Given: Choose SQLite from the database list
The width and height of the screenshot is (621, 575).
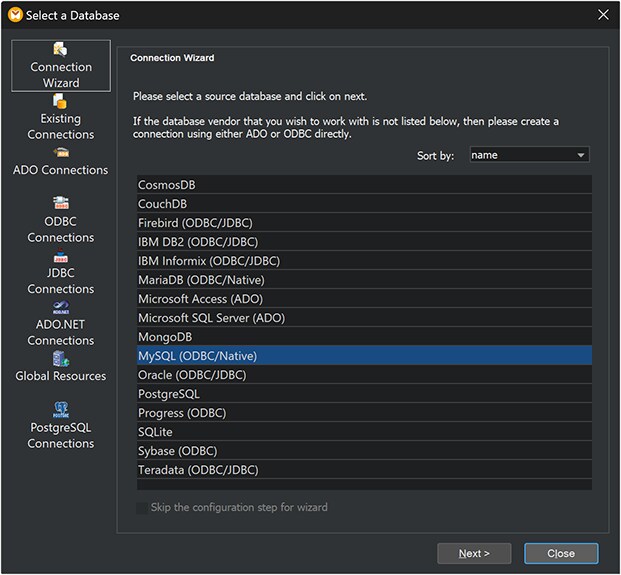Looking at the screenshot, I should pos(364,432).
